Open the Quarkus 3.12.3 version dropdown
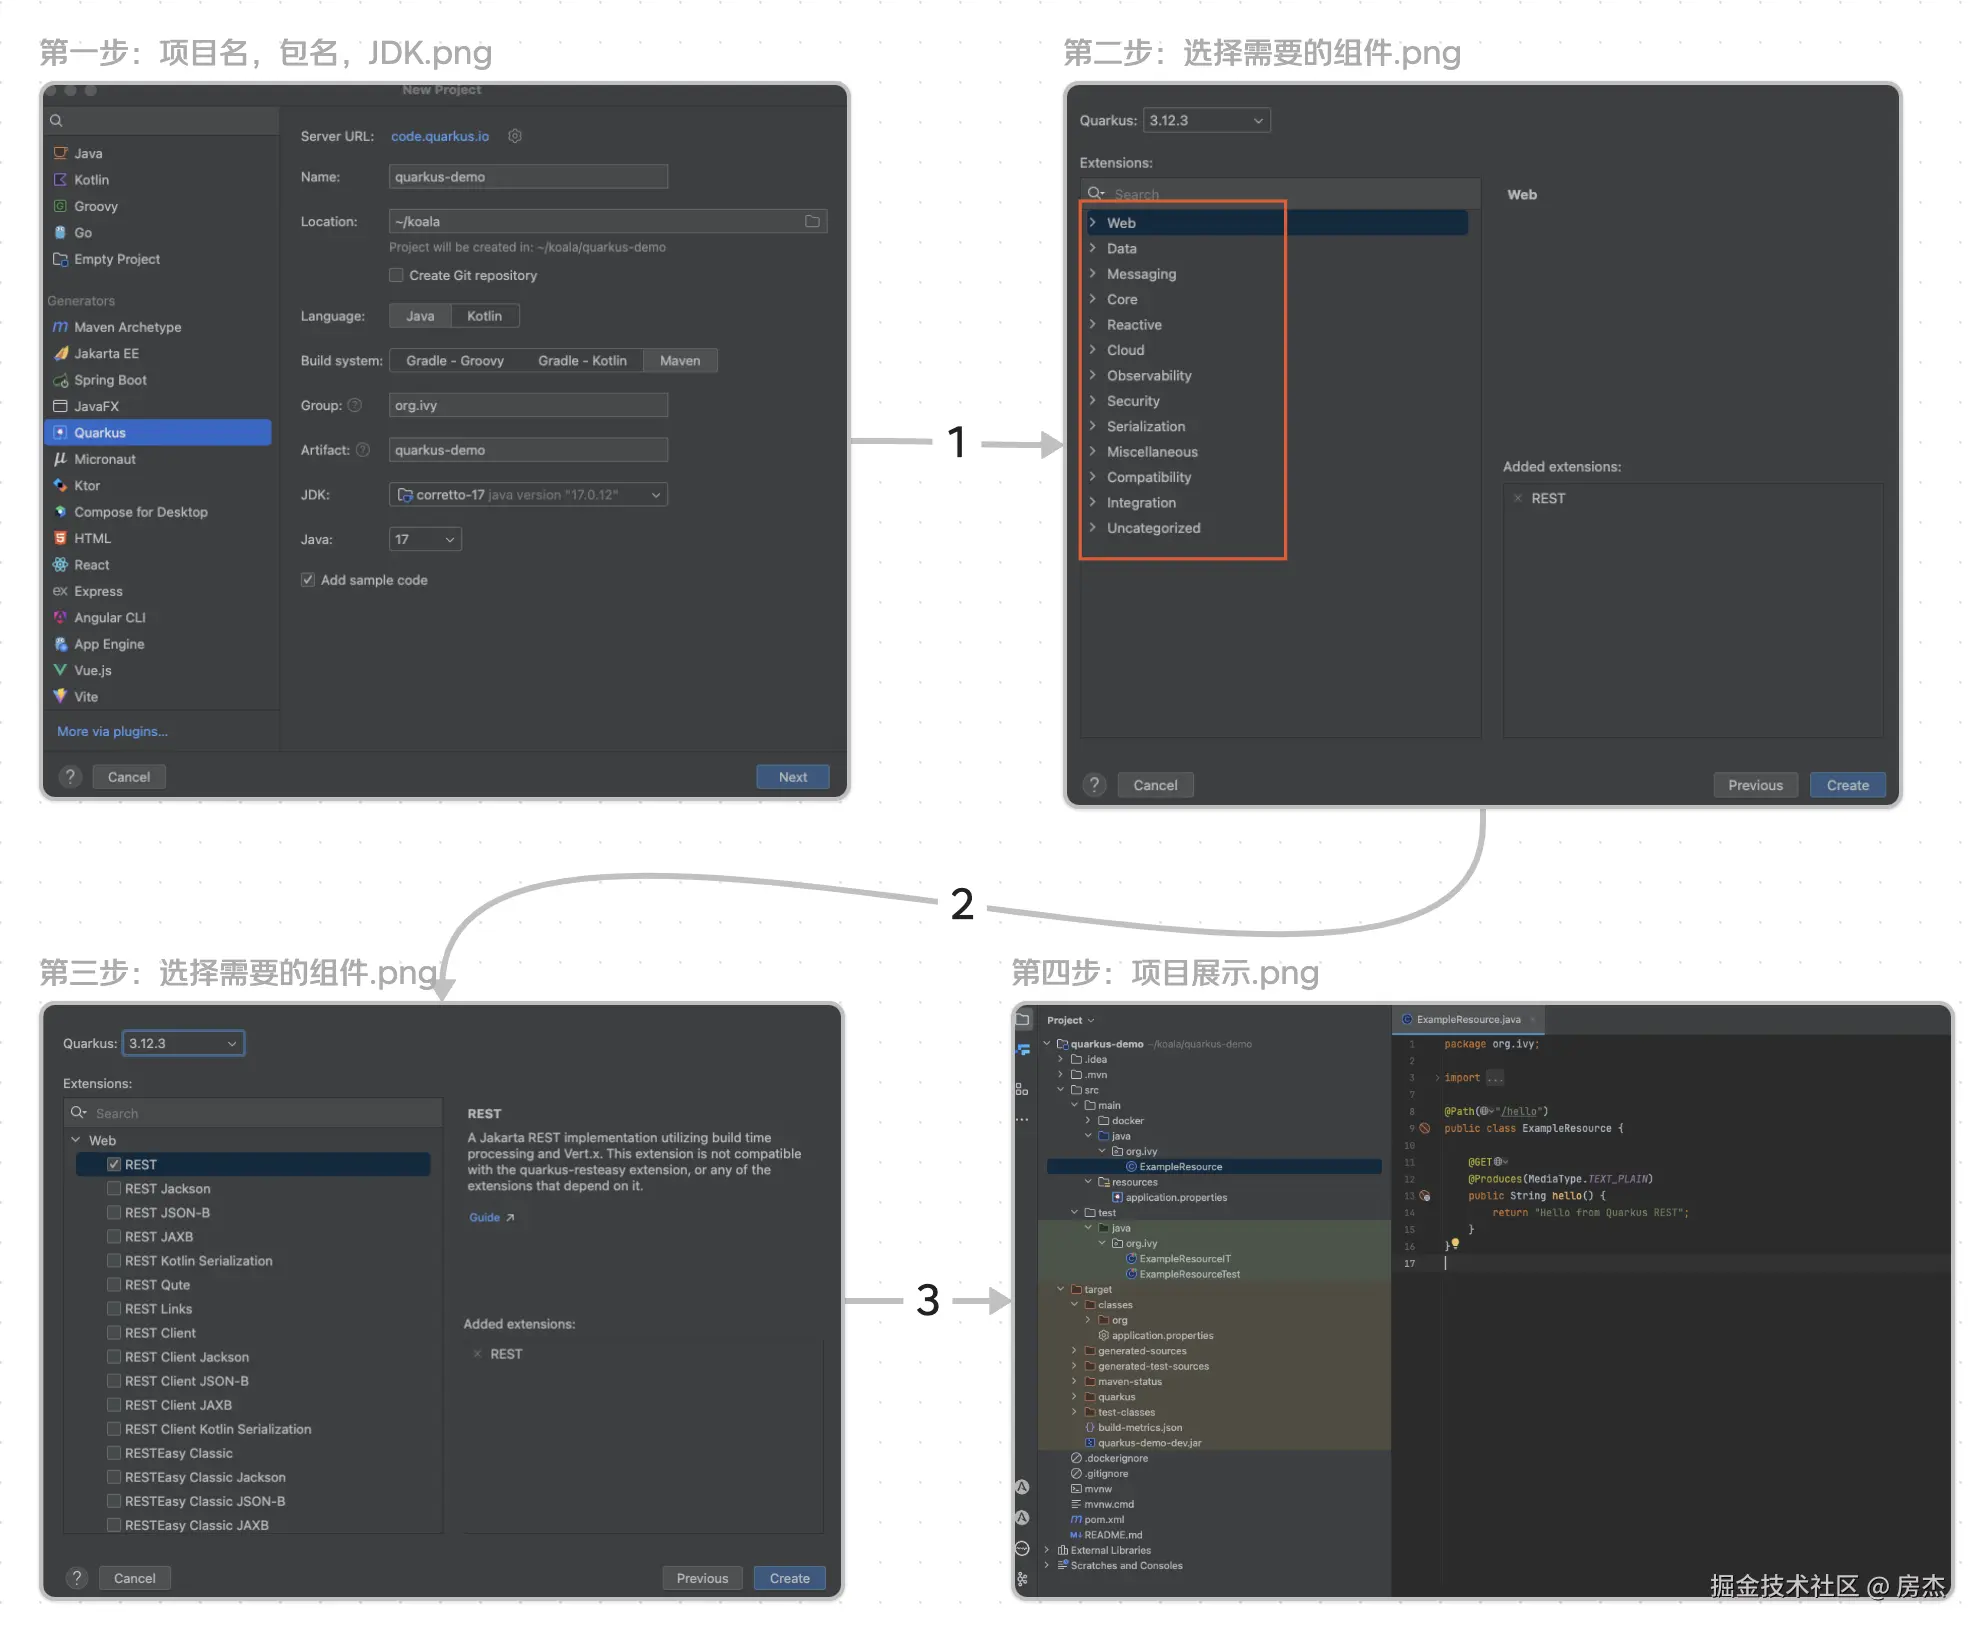Image resolution: width=1986 pixels, height=1640 pixels. 1206,120
